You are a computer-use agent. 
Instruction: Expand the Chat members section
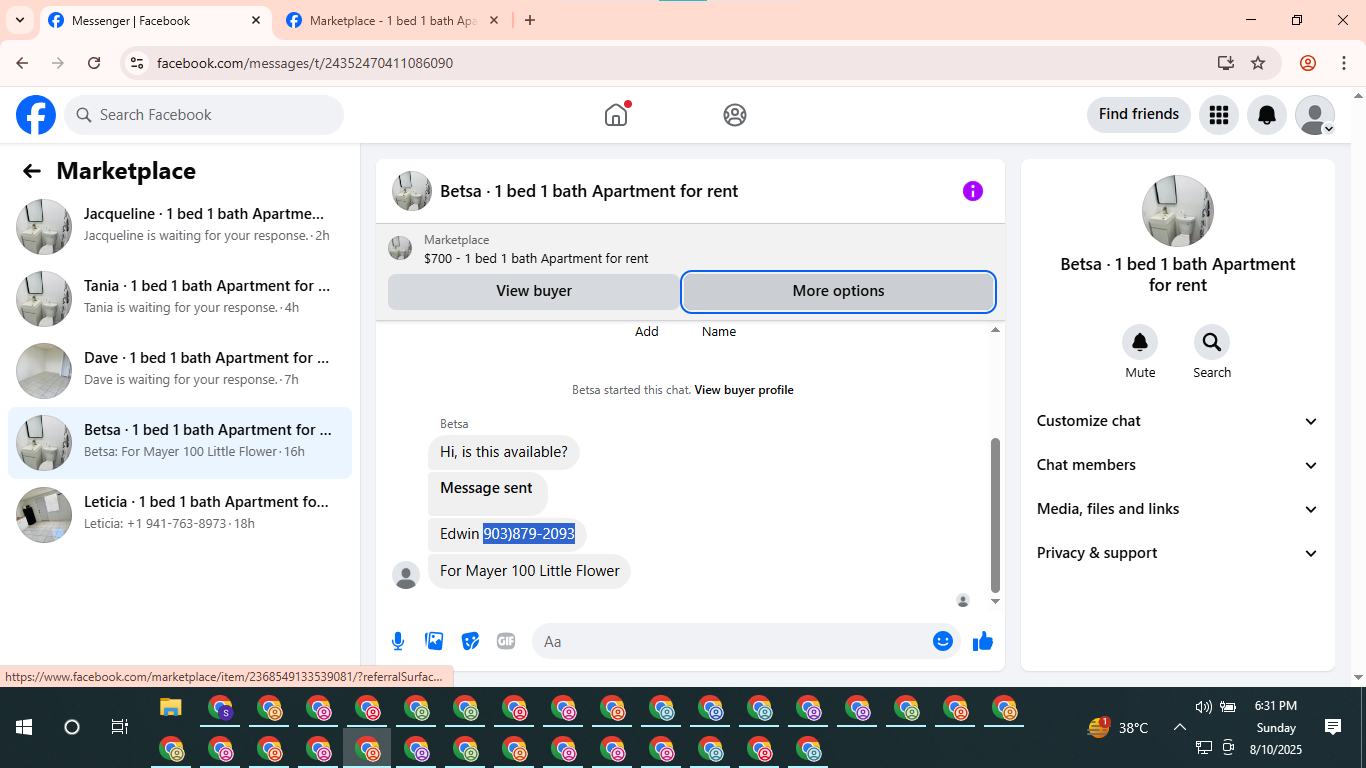click(1178, 465)
